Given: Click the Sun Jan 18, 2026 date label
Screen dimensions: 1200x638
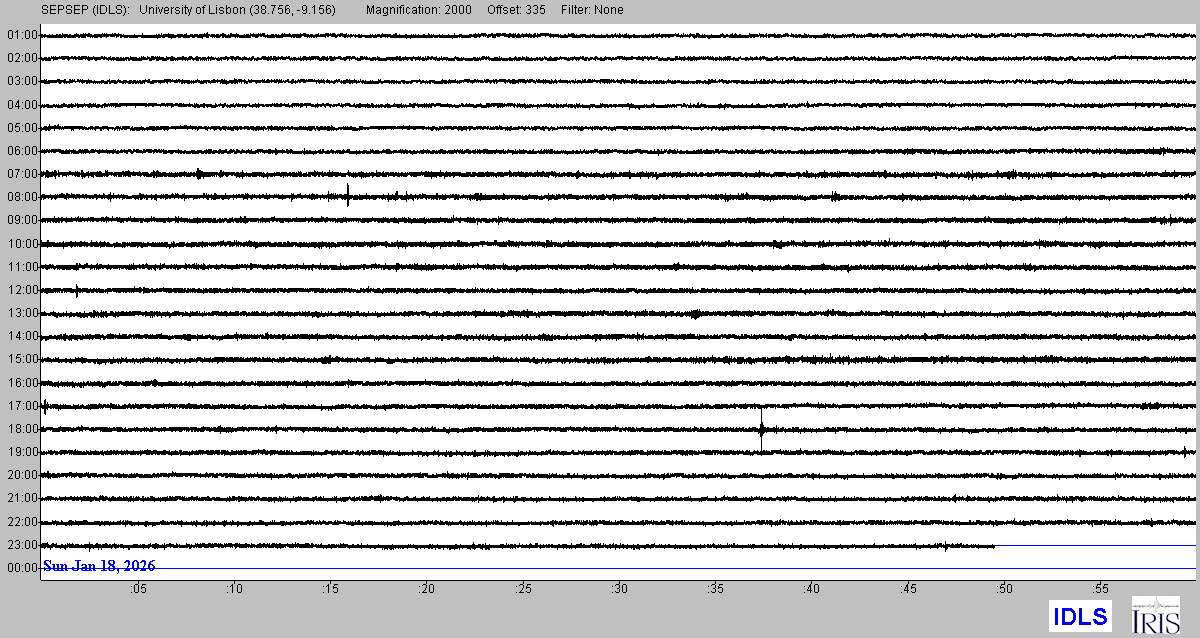Looking at the screenshot, I should coord(99,566).
